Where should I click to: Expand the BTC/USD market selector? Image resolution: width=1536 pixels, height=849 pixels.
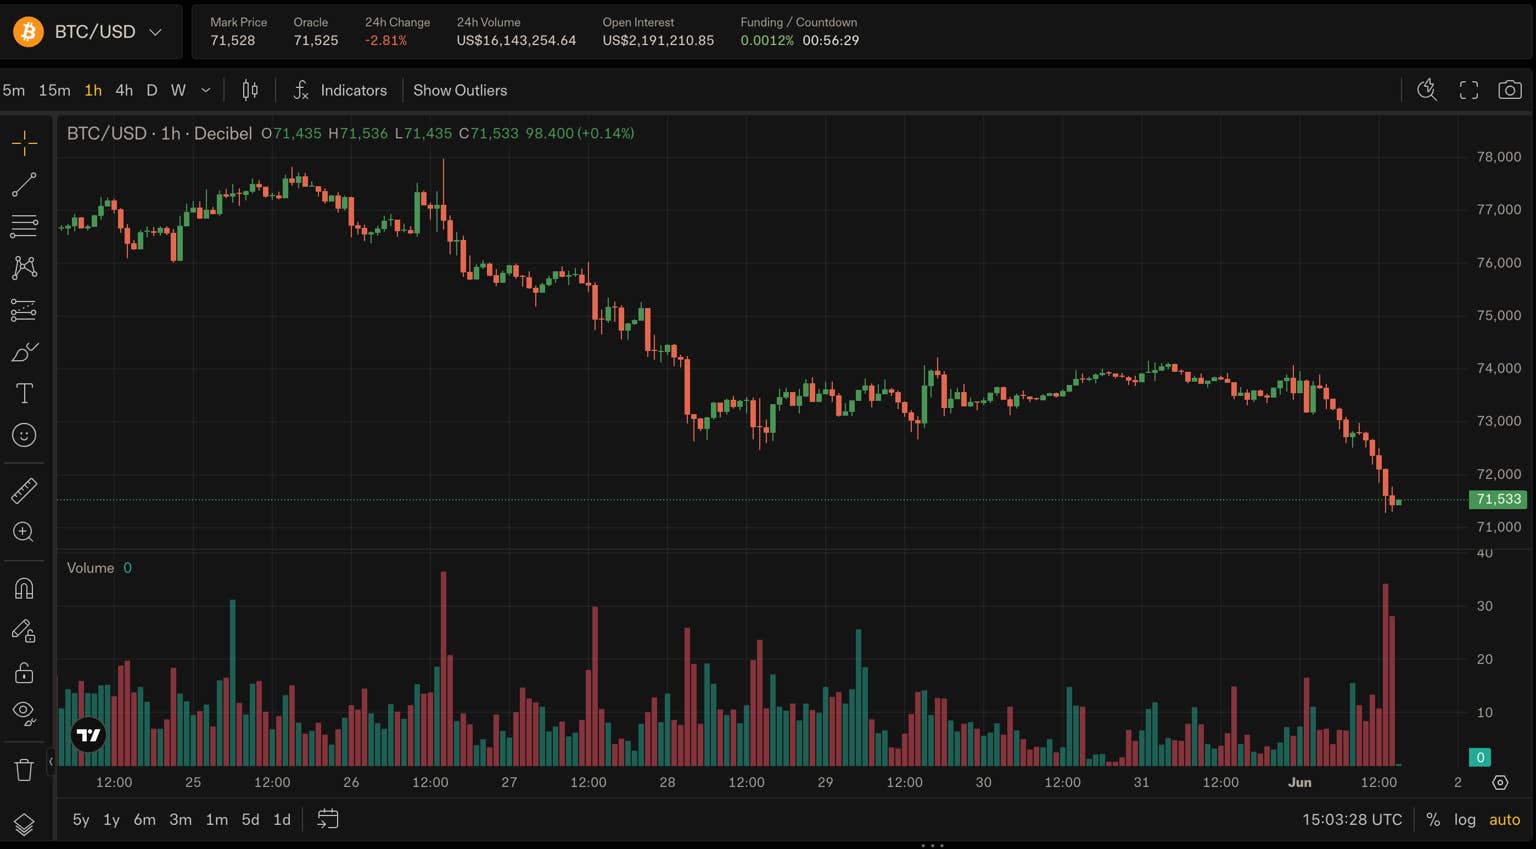pos(90,32)
